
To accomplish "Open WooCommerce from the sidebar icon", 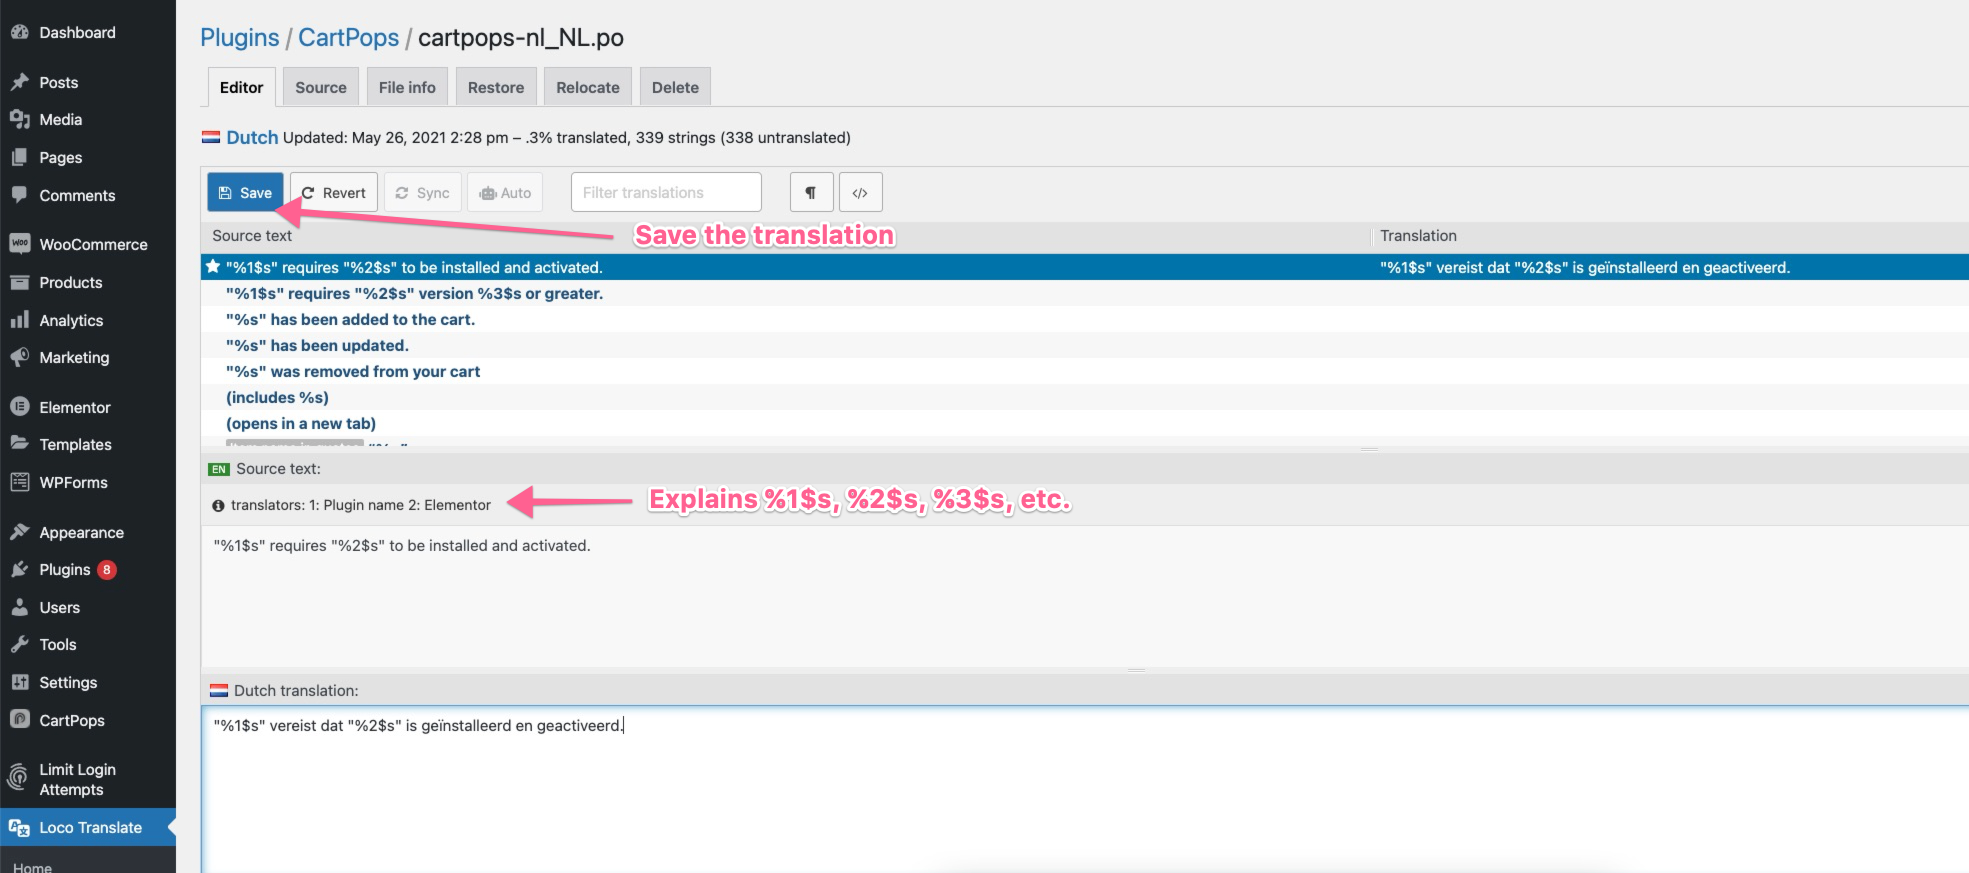I will (19, 244).
